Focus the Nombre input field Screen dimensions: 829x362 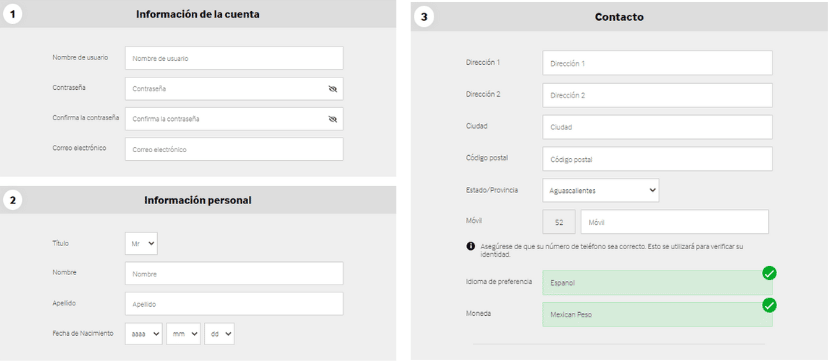point(234,274)
